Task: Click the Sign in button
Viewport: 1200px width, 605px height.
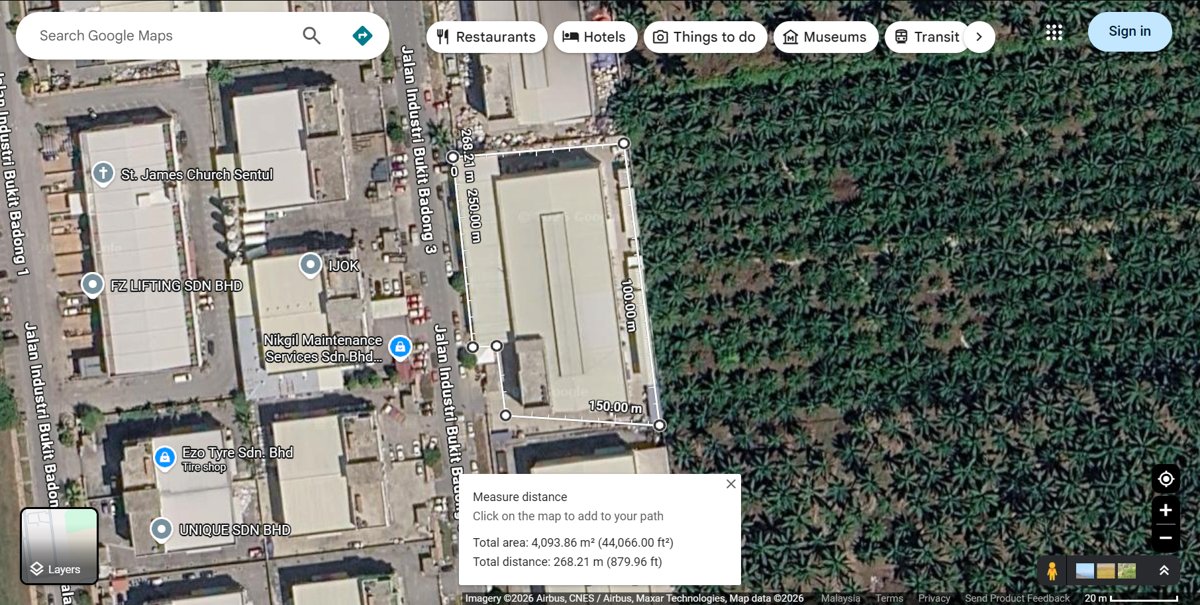Action: tap(1130, 32)
